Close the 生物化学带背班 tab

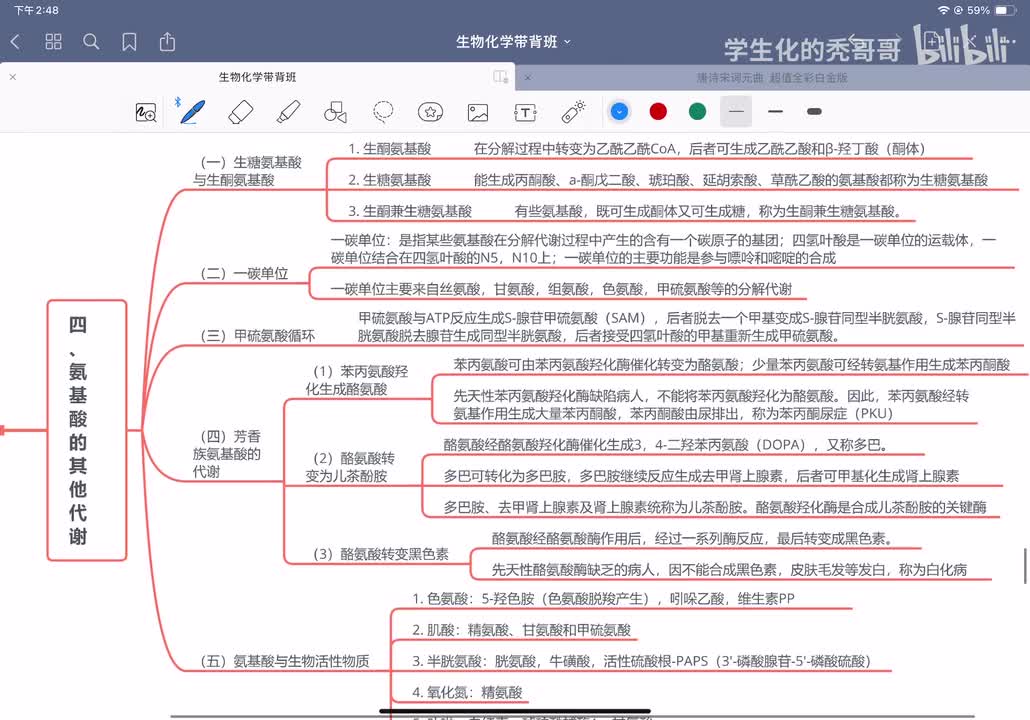click(x=12, y=77)
